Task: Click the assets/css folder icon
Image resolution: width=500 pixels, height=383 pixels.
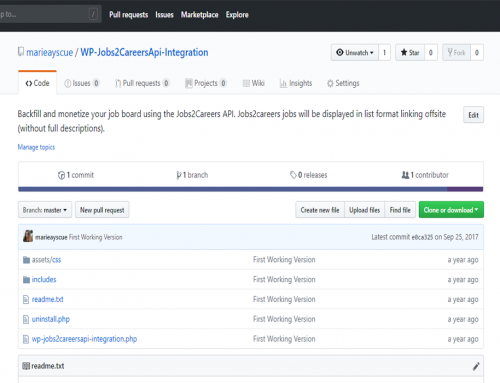Action: pyautogui.click(x=26, y=260)
